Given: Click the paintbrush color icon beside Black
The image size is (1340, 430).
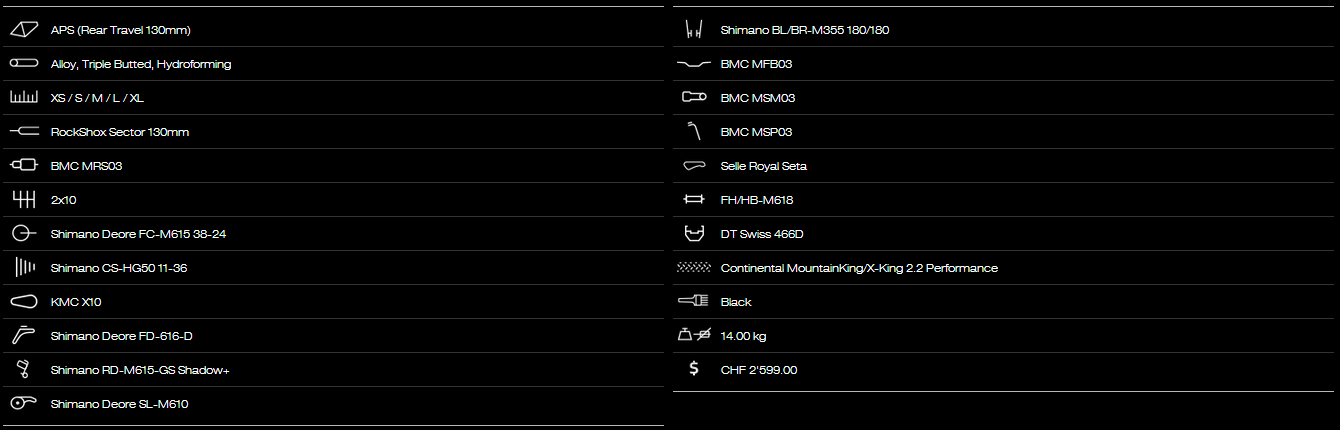Looking at the screenshot, I should (x=693, y=302).
